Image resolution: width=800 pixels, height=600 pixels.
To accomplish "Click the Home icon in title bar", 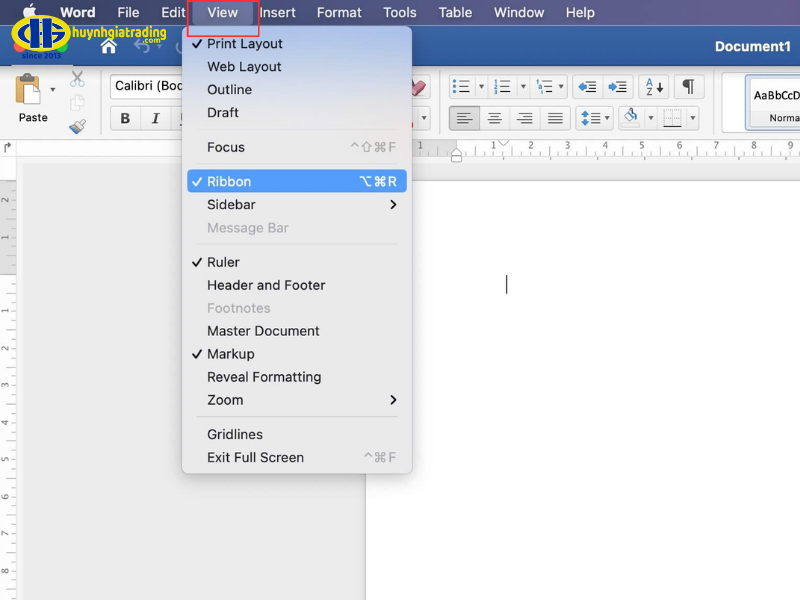I will coord(109,46).
